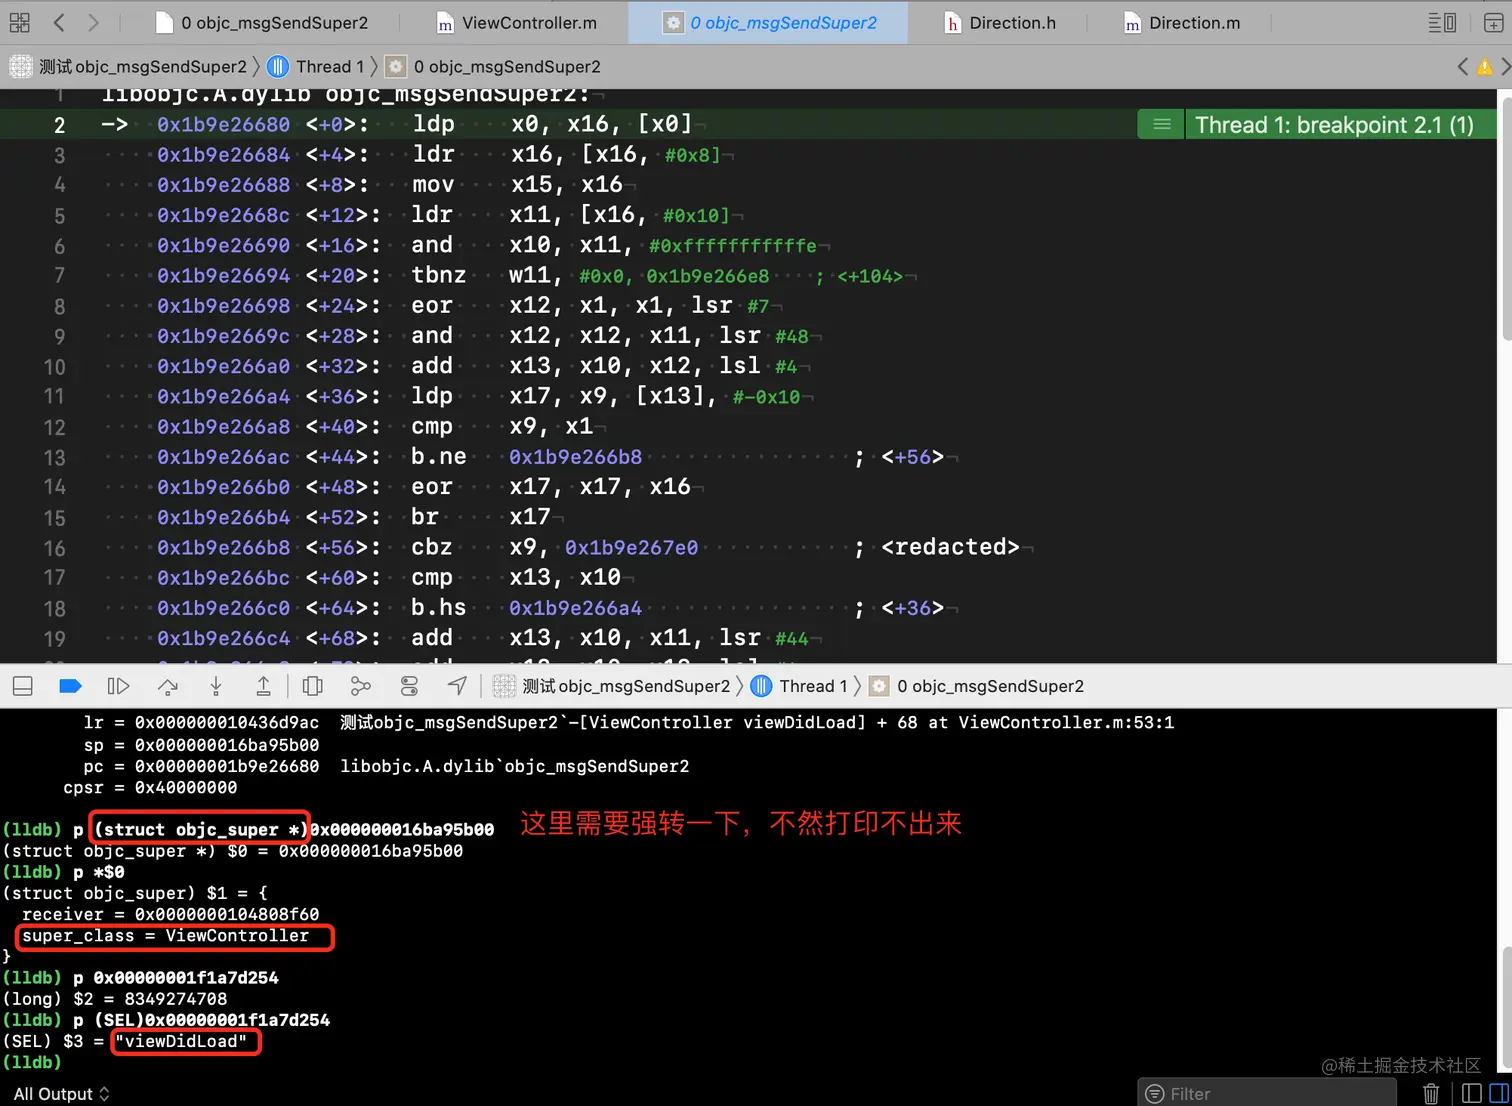Click address 0x1b9e26680 on line 2
This screenshot has width=1512, height=1106.
tap(223, 125)
